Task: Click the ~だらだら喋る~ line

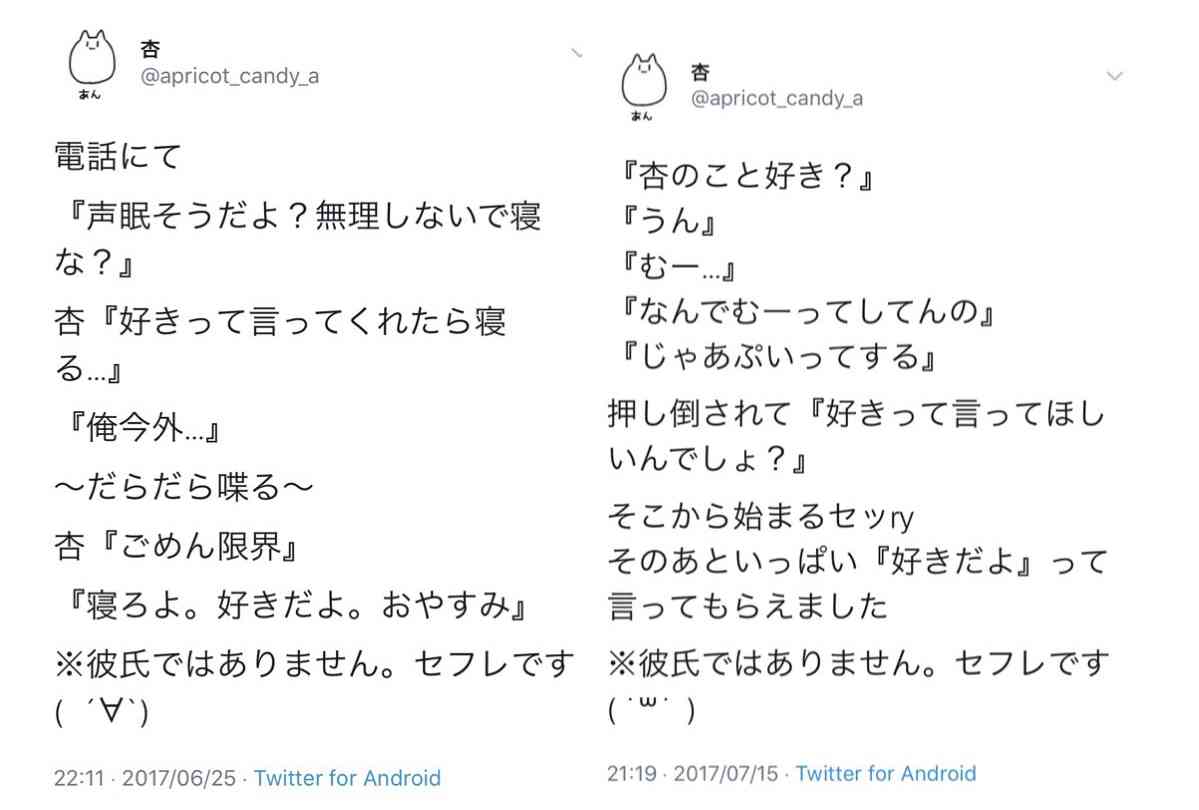Action: tap(184, 487)
